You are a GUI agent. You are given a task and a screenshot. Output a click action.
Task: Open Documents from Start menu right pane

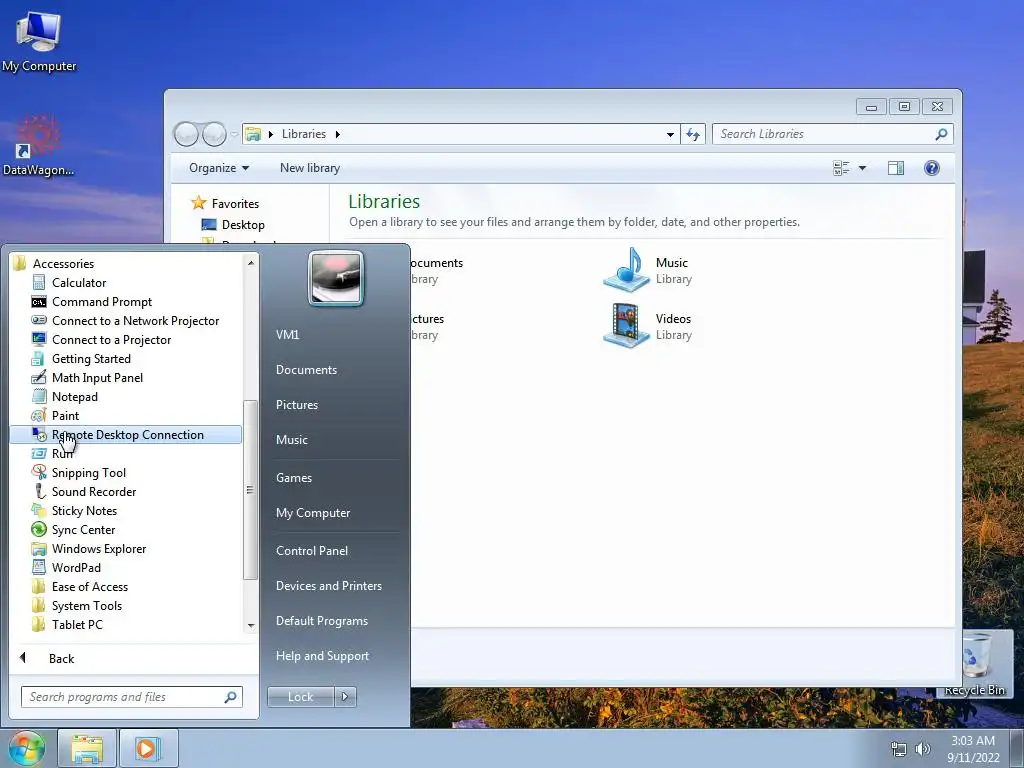click(306, 370)
